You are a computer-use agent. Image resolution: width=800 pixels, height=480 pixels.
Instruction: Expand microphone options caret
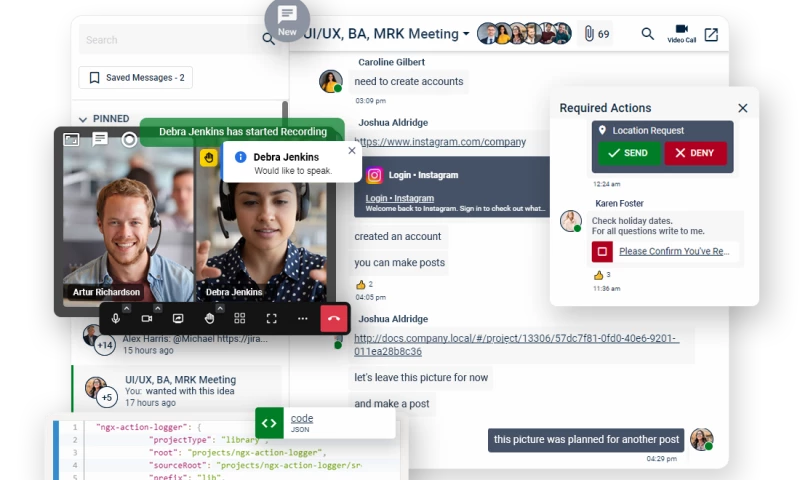pyautogui.click(x=127, y=308)
